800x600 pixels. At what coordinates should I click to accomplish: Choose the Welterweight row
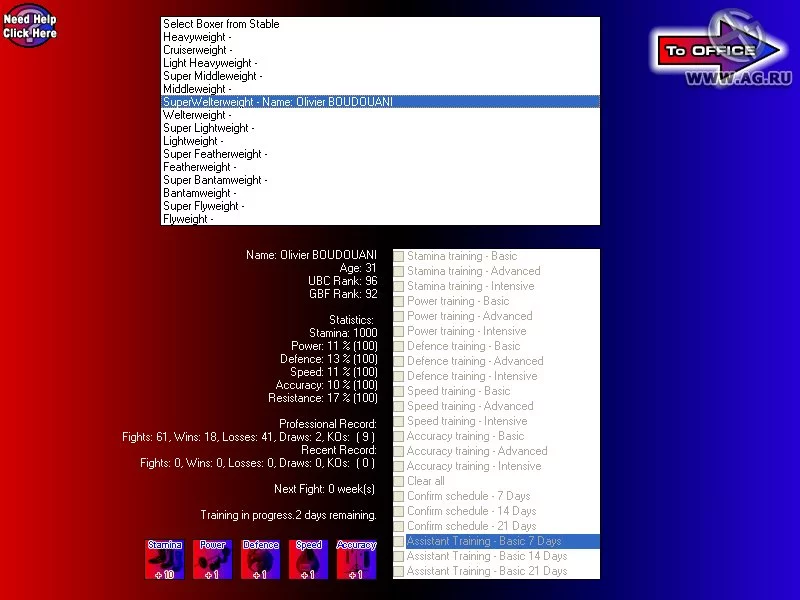(380, 115)
